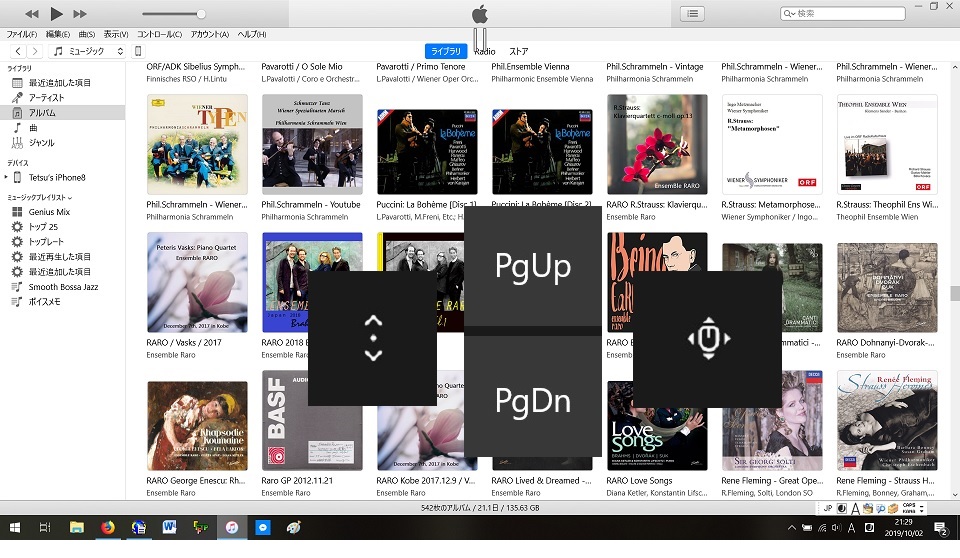Click the iTunes taskbar icon

coord(231,527)
